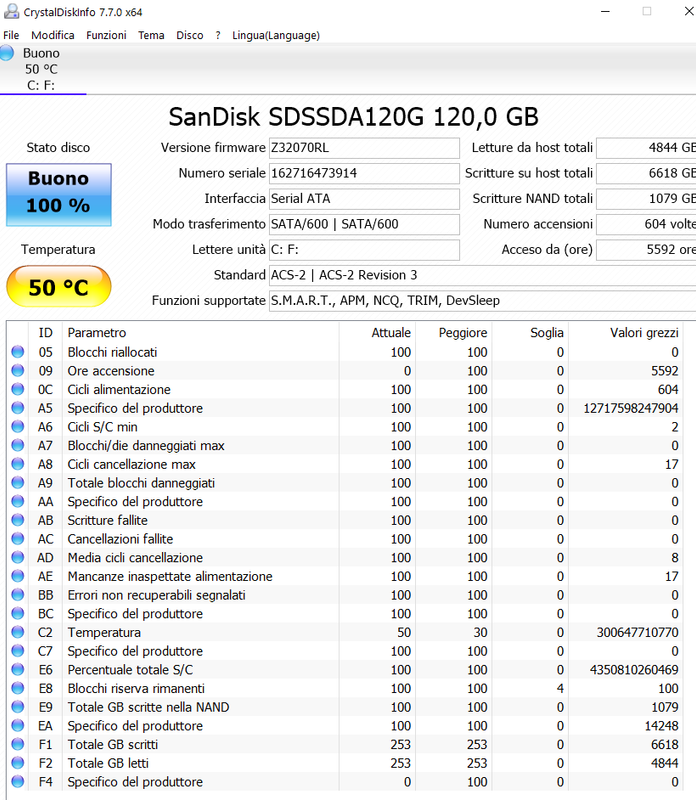Click the Buono 100 % health status button
Screen dimensions: 696x800
(x=59, y=194)
